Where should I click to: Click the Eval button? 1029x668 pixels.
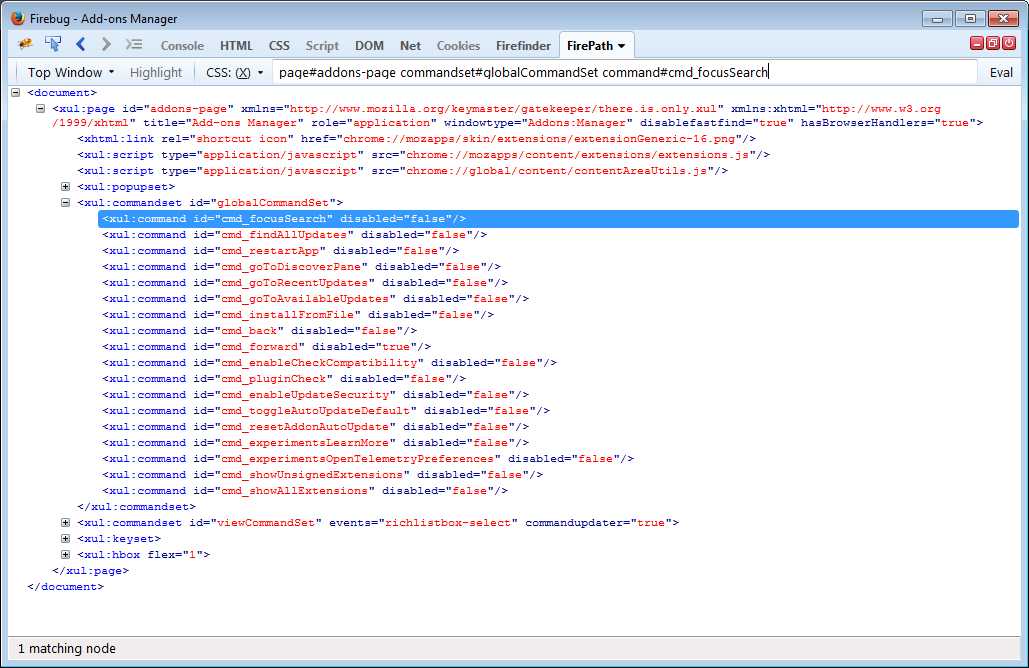tap(1001, 72)
